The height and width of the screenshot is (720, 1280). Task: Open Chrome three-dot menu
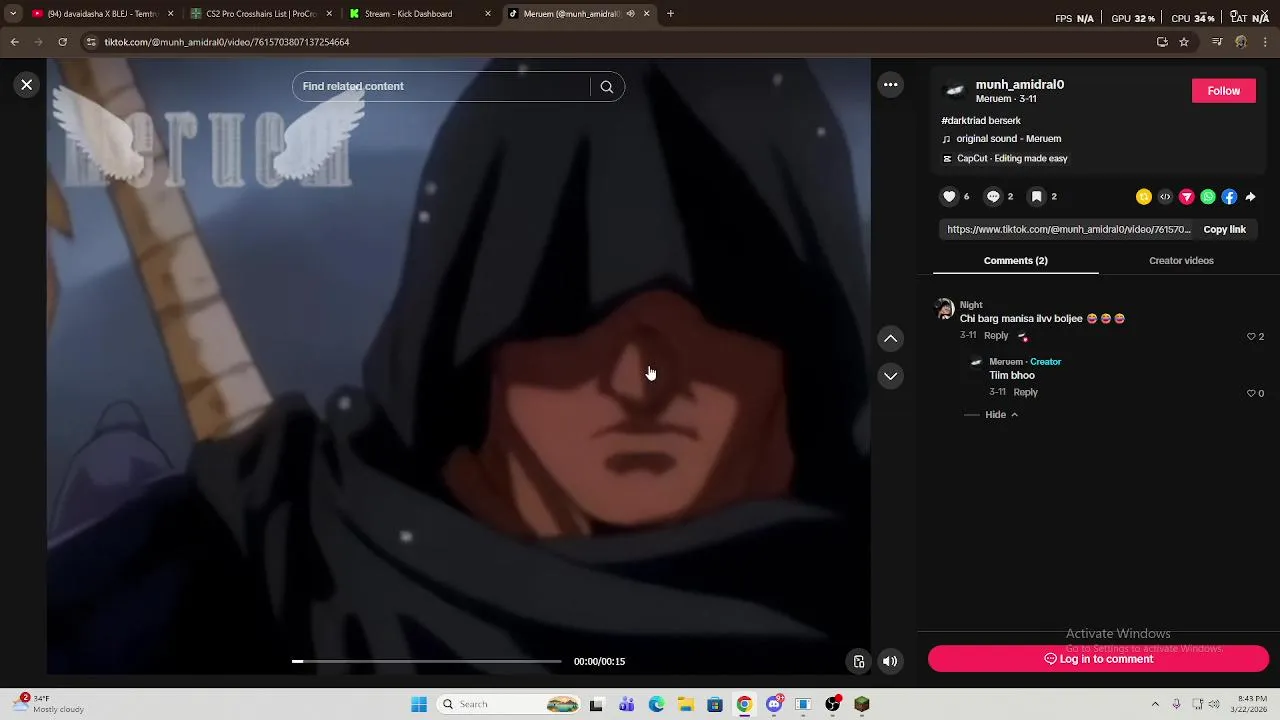1265,42
